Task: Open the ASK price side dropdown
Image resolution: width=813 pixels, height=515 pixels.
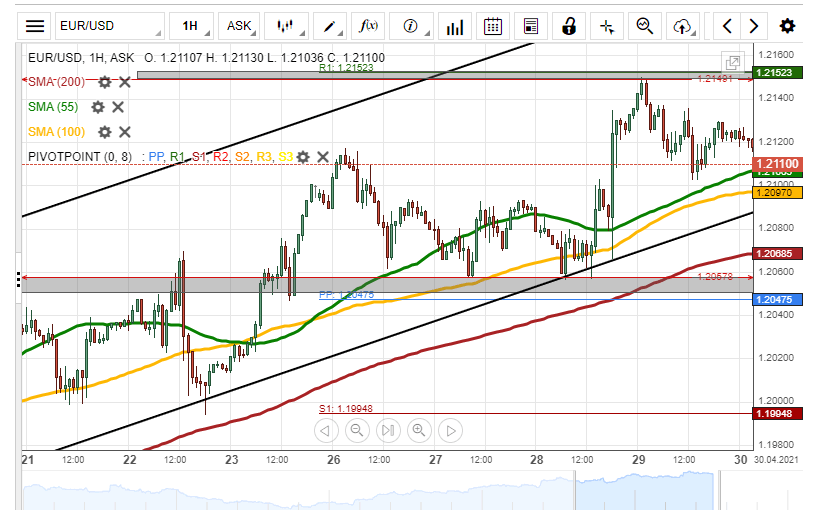Action: pyautogui.click(x=239, y=26)
